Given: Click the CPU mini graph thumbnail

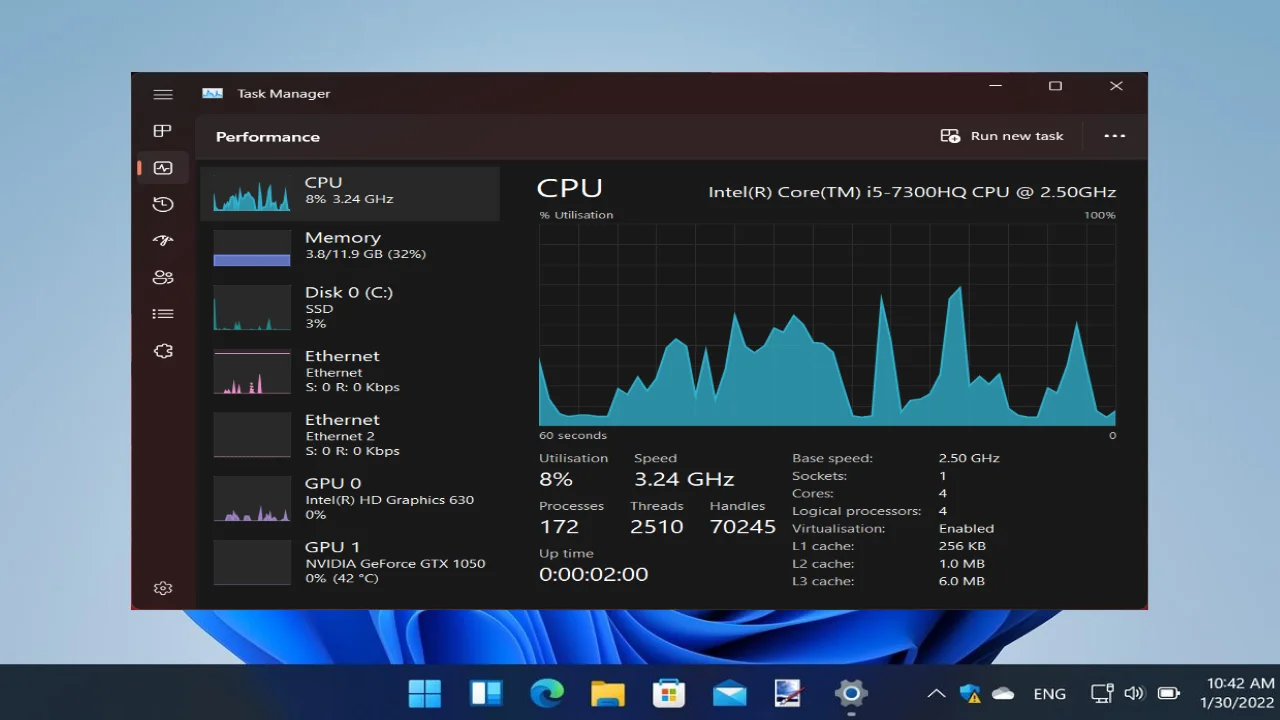Looking at the screenshot, I should coord(252,193).
